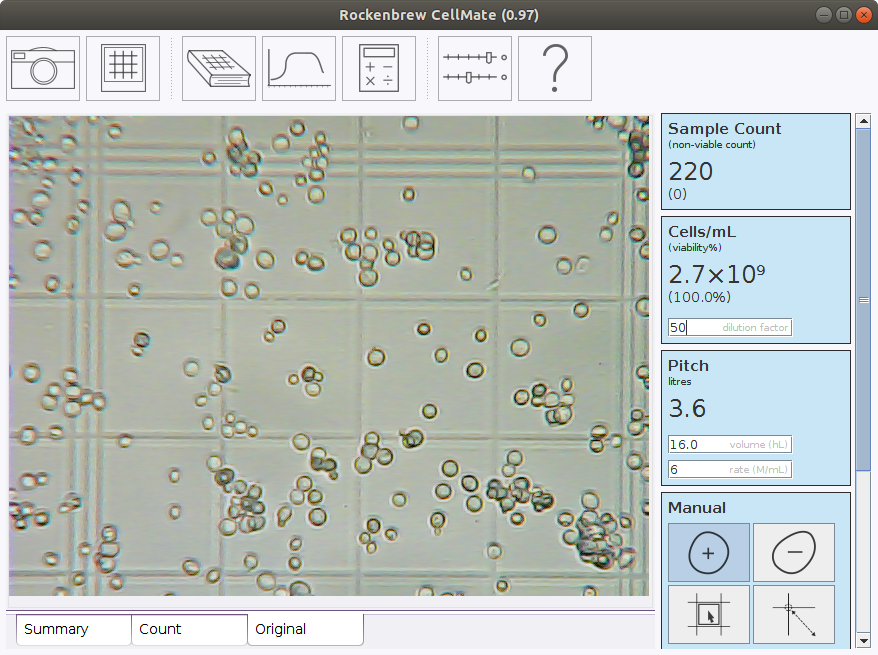Screen dimensions: 878x655
Task: Switch to the Summary tab
Action: tap(73, 629)
